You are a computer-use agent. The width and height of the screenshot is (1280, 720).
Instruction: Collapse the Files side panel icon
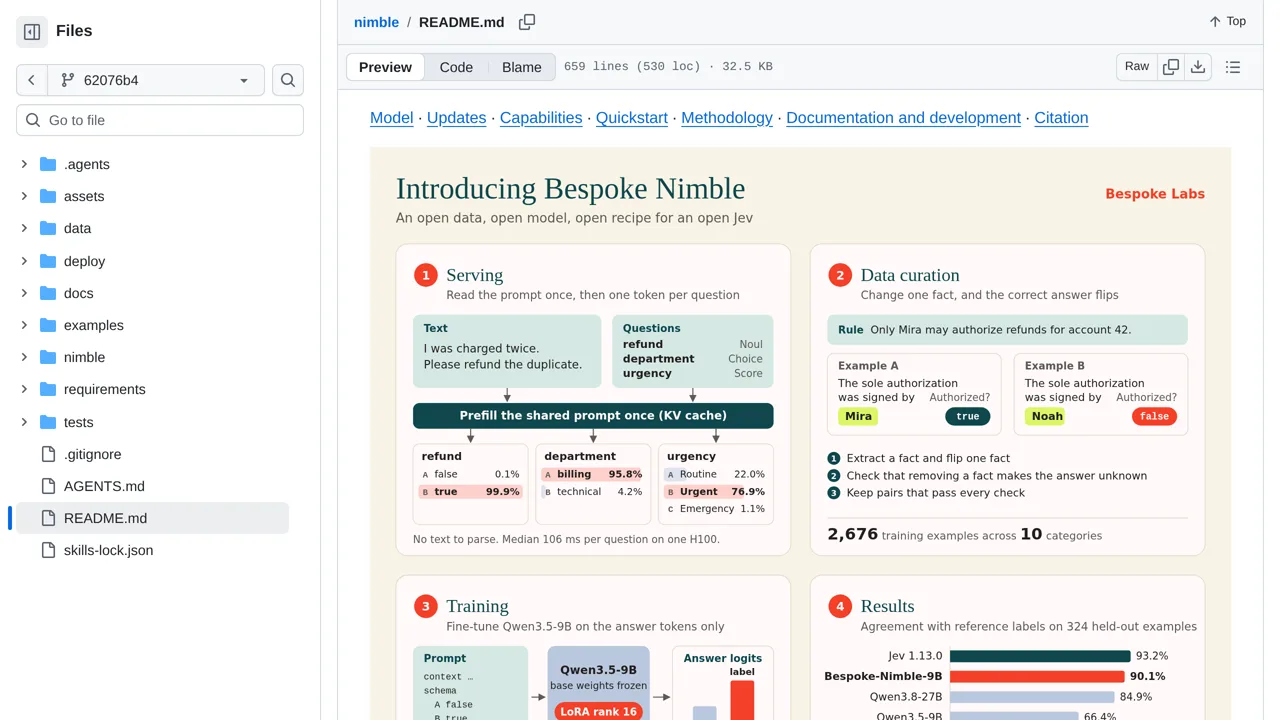click(x=32, y=32)
